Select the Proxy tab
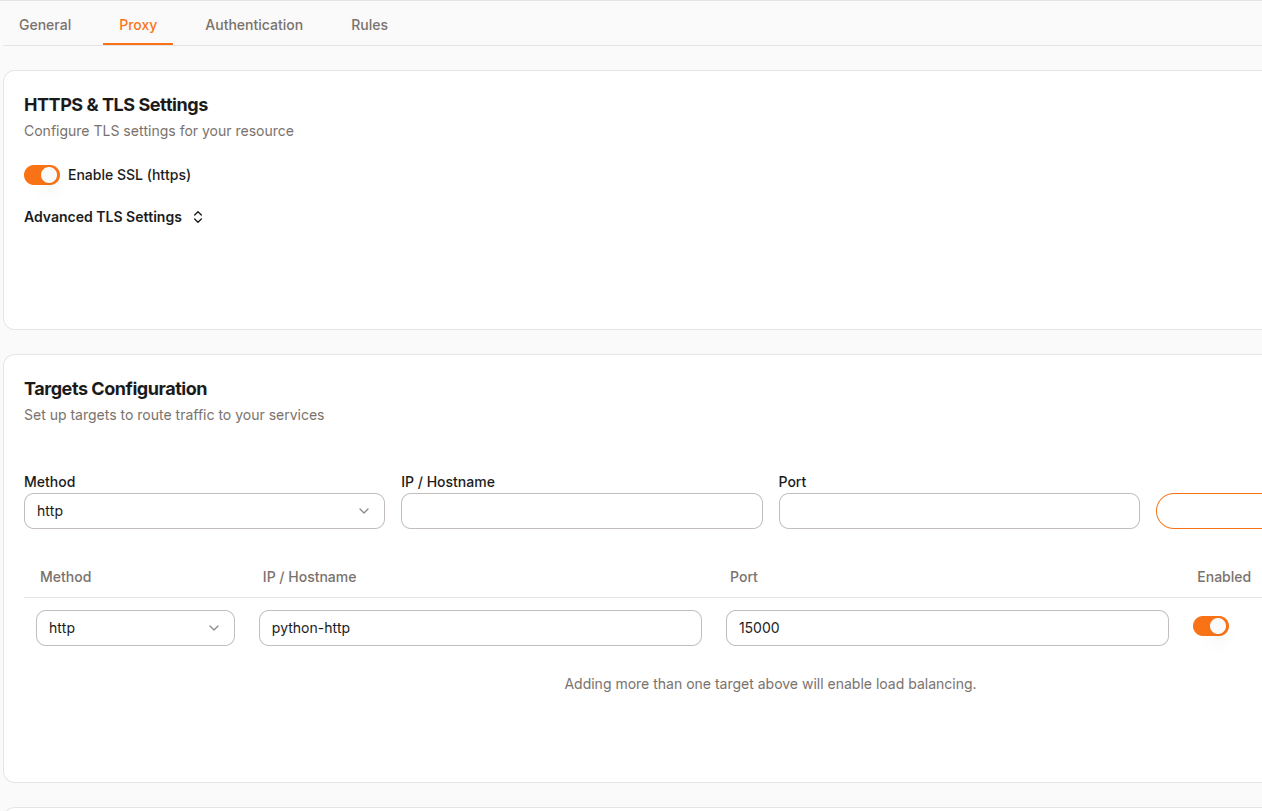 tap(138, 25)
